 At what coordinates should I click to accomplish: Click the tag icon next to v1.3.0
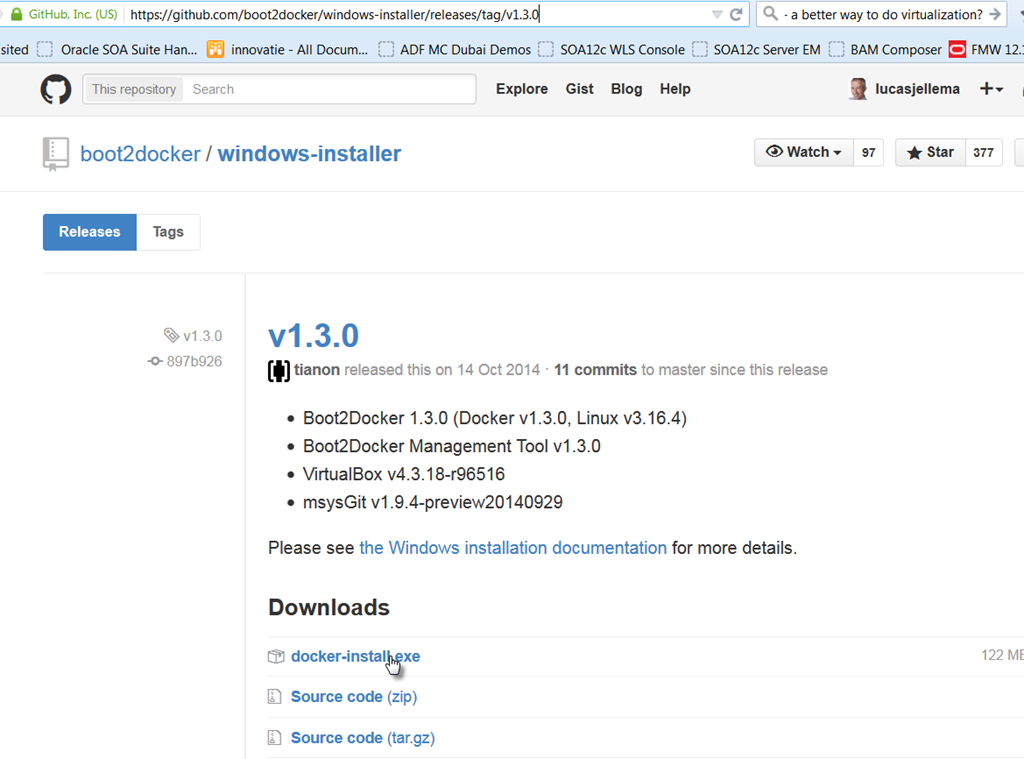point(171,335)
